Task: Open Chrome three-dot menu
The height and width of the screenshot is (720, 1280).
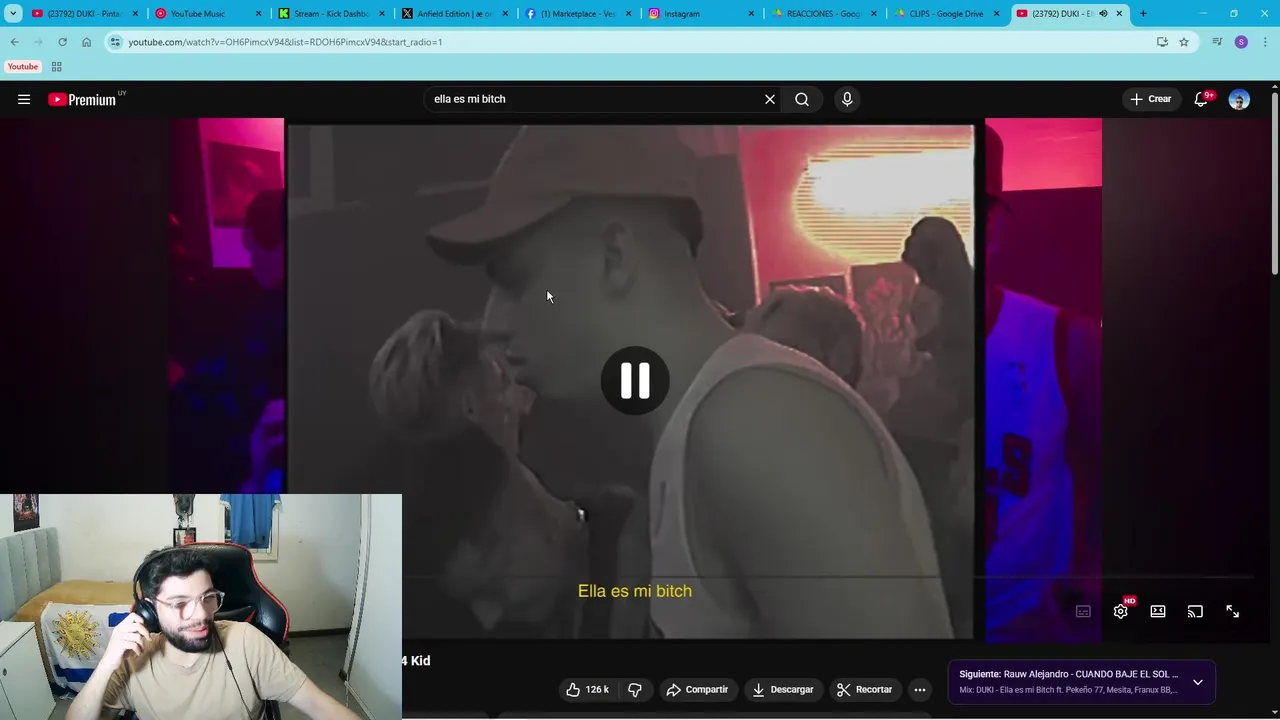Action: (x=1265, y=42)
